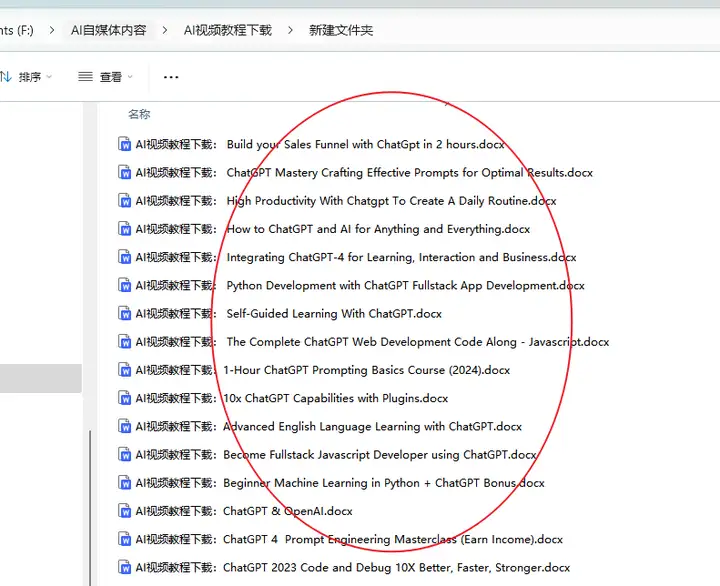720x586 pixels.
Task: Open the View (查看) dropdown
Action: tap(106, 77)
